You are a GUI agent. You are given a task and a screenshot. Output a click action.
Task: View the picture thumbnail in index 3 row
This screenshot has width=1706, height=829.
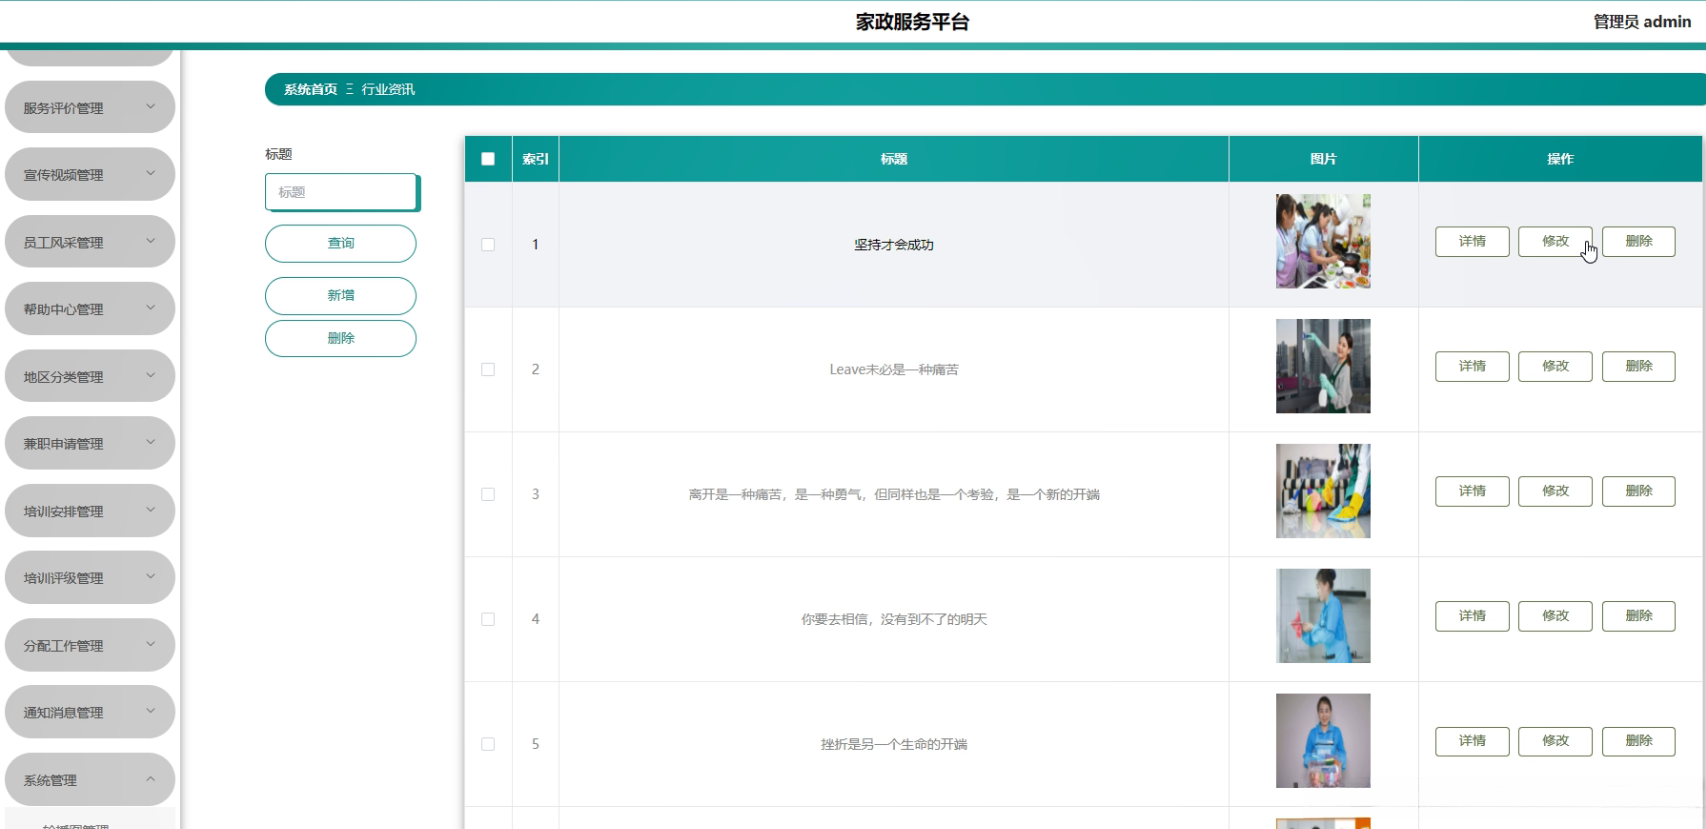[1323, 491]
